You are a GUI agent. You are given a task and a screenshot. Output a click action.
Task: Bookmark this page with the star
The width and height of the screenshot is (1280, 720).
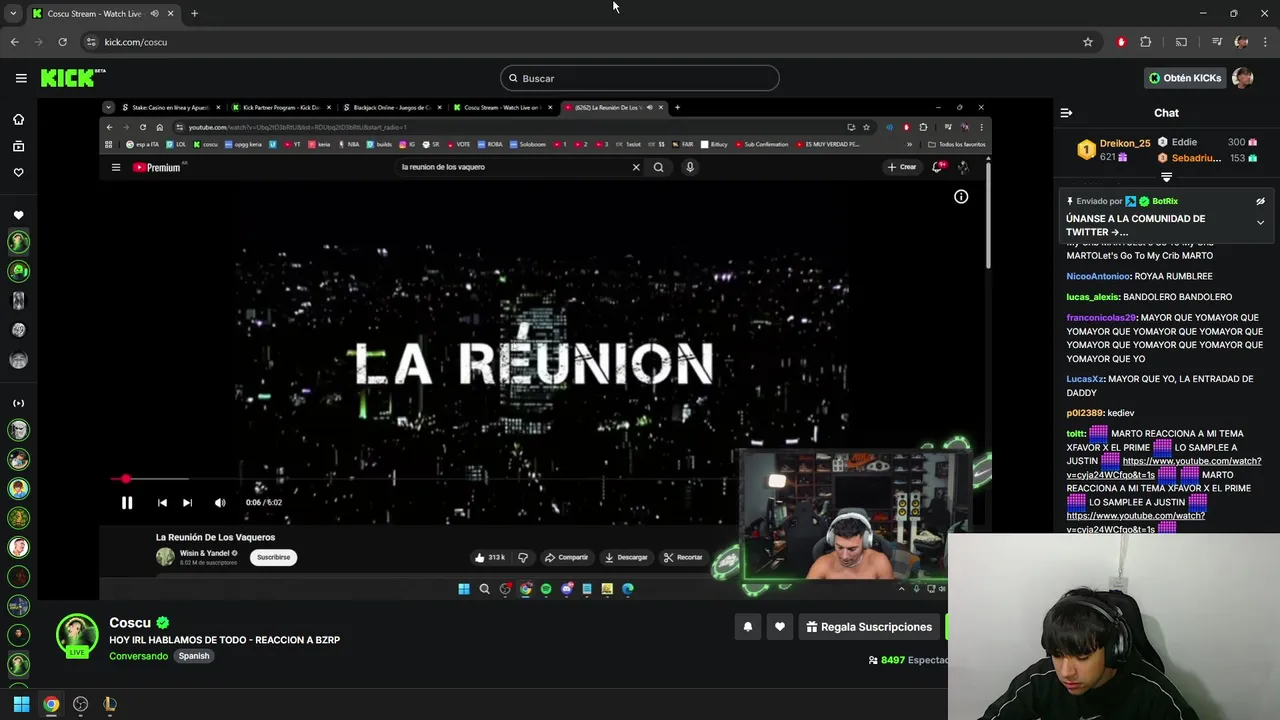click(x=1088, y=42)
